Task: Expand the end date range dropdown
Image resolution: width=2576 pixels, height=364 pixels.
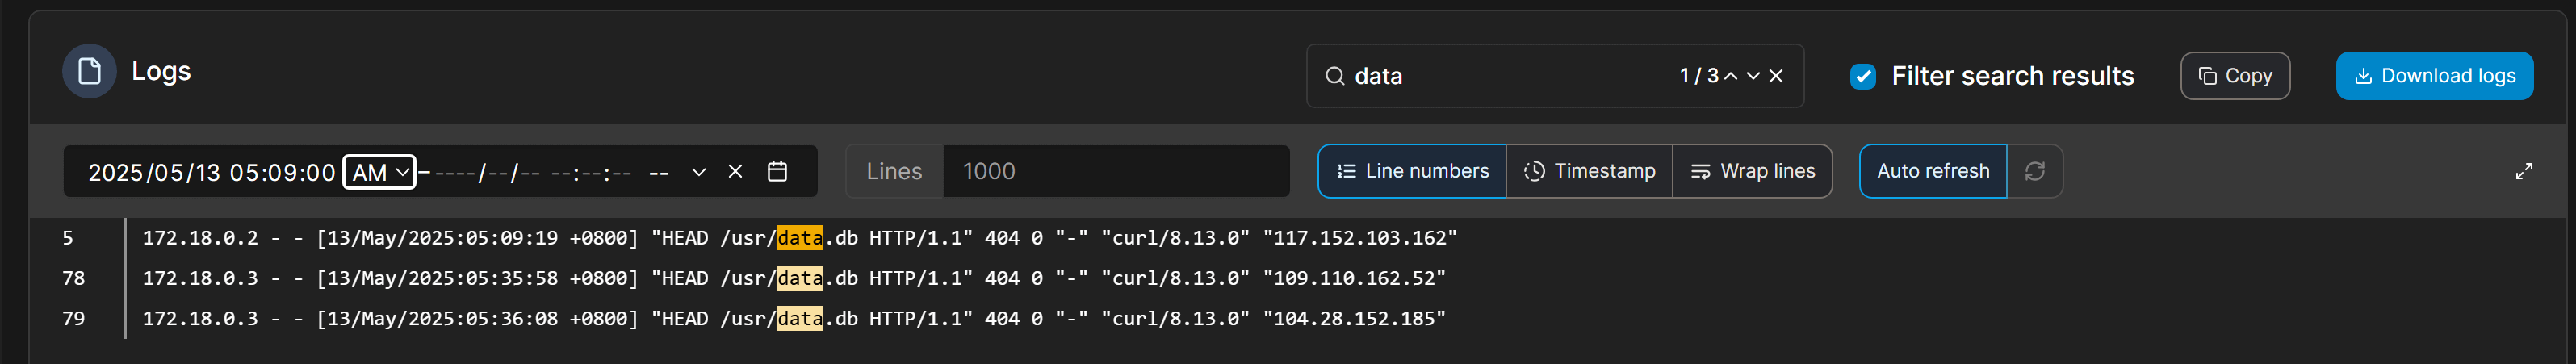Action: (699, 172)
